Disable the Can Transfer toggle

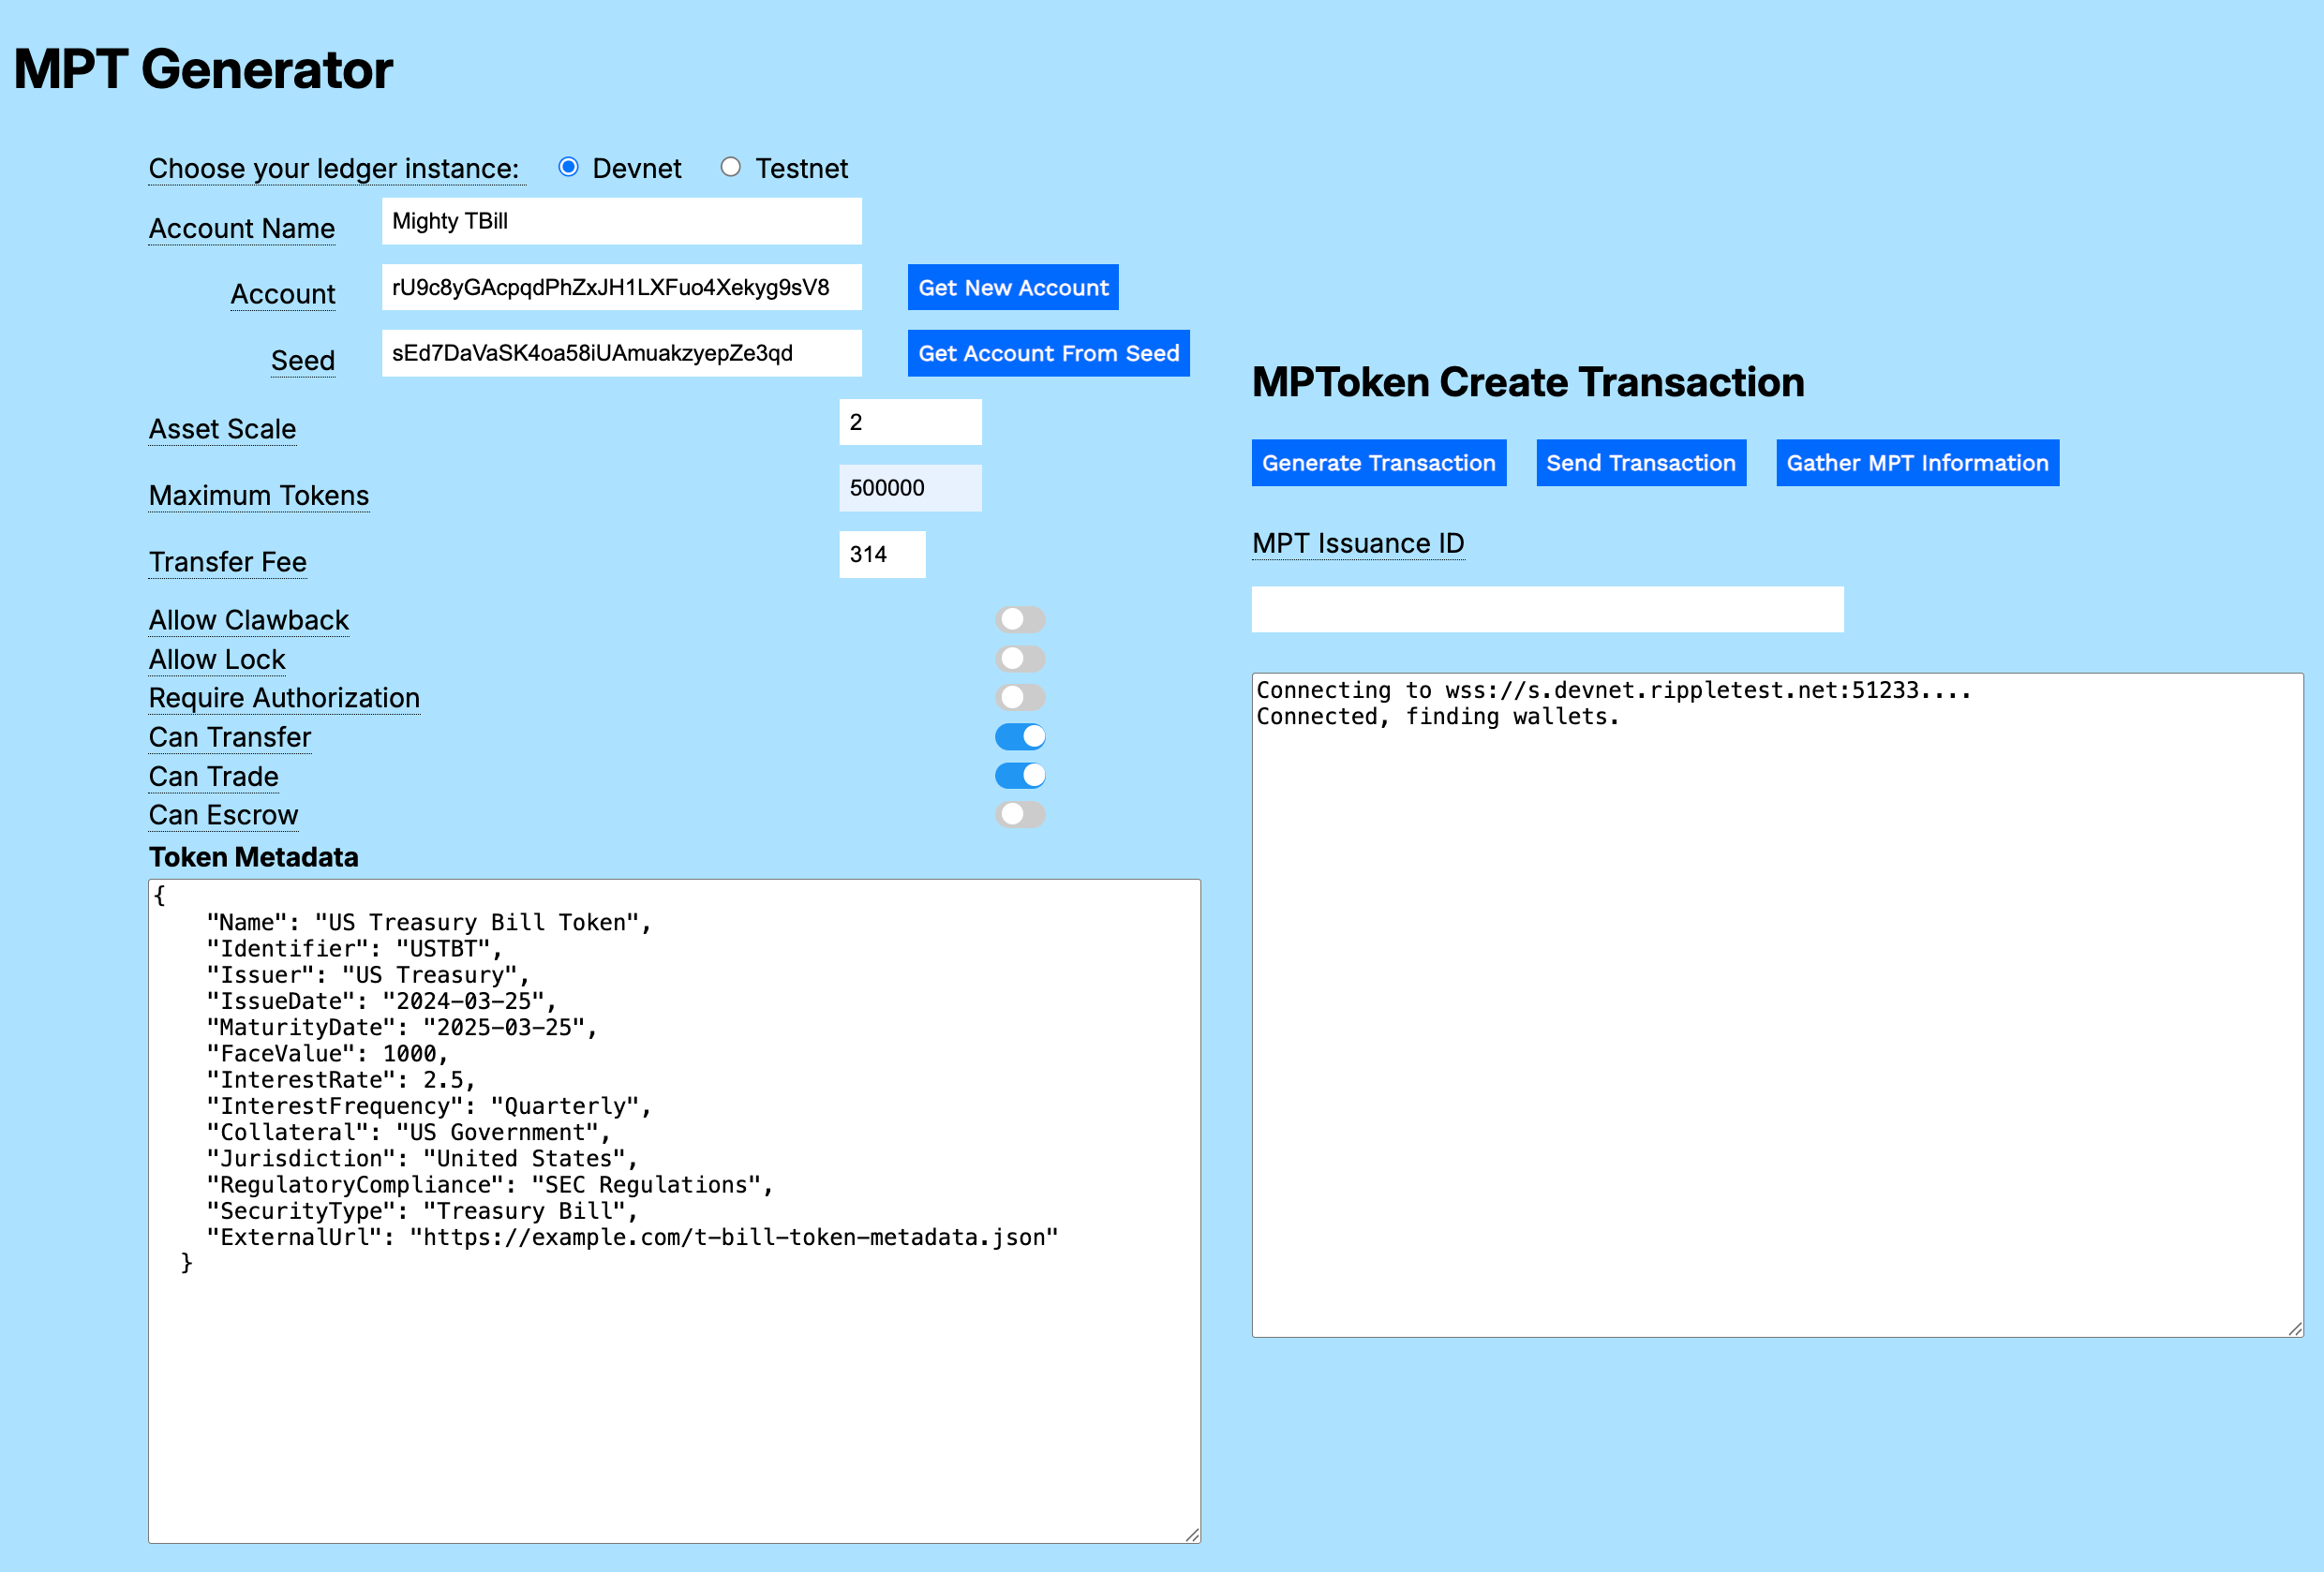coord(1019,736)
